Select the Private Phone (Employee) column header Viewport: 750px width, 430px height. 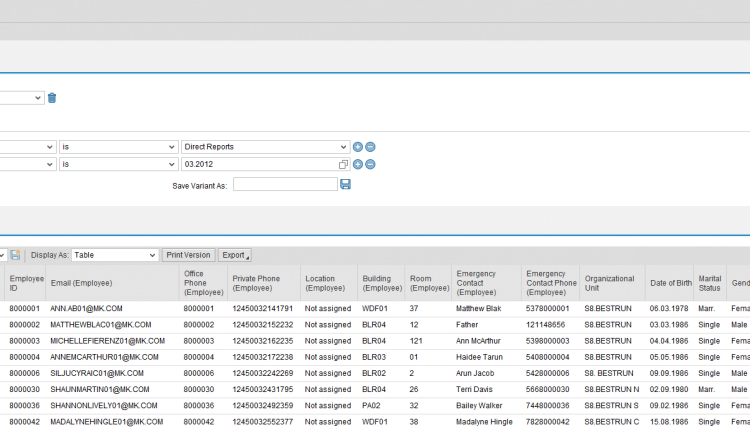click(264, 283)
